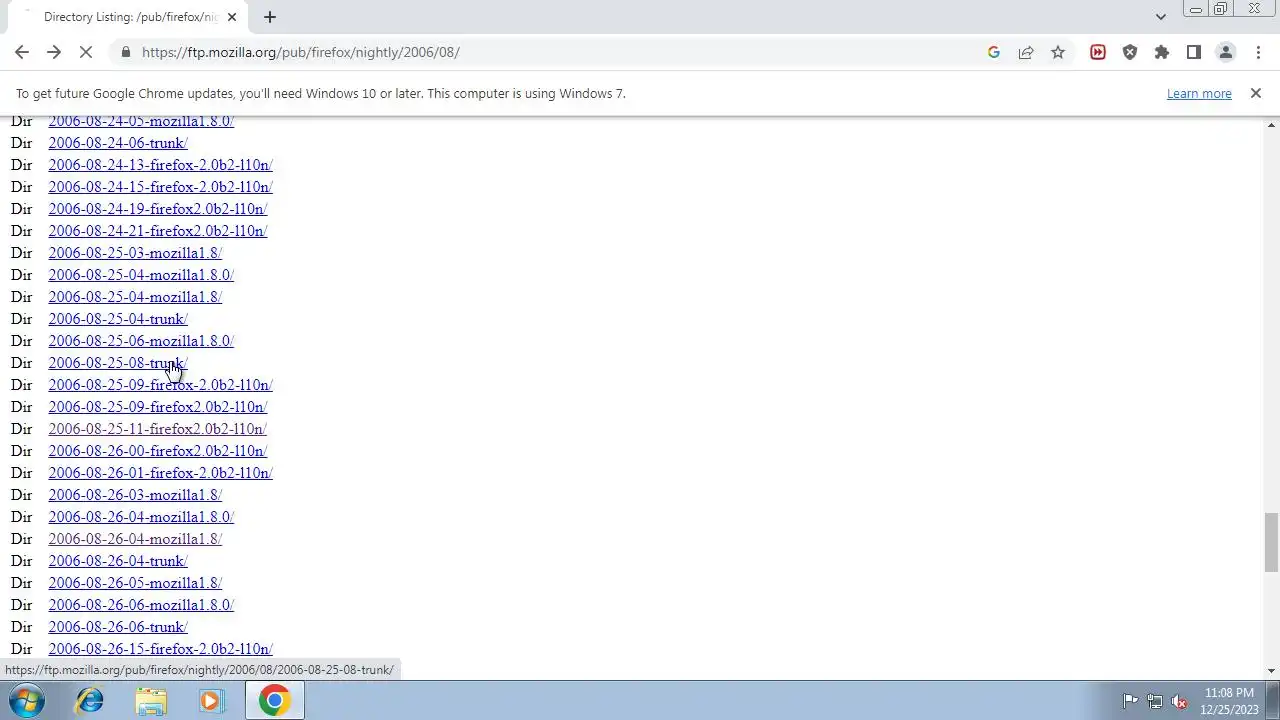Open 2006-08-25-03-mozilla1.8/ directory
The height and width of the screenshot is (720, 1280).
135,253
